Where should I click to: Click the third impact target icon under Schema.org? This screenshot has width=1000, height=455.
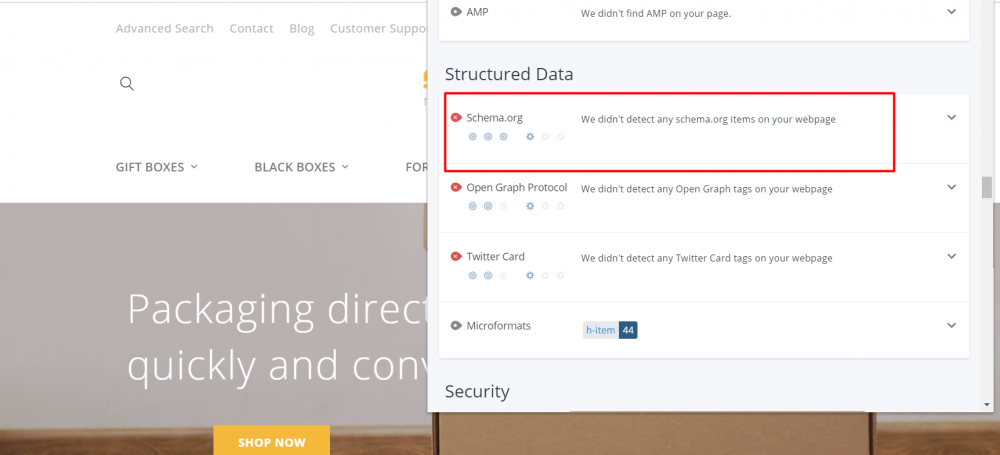[503, 137]
